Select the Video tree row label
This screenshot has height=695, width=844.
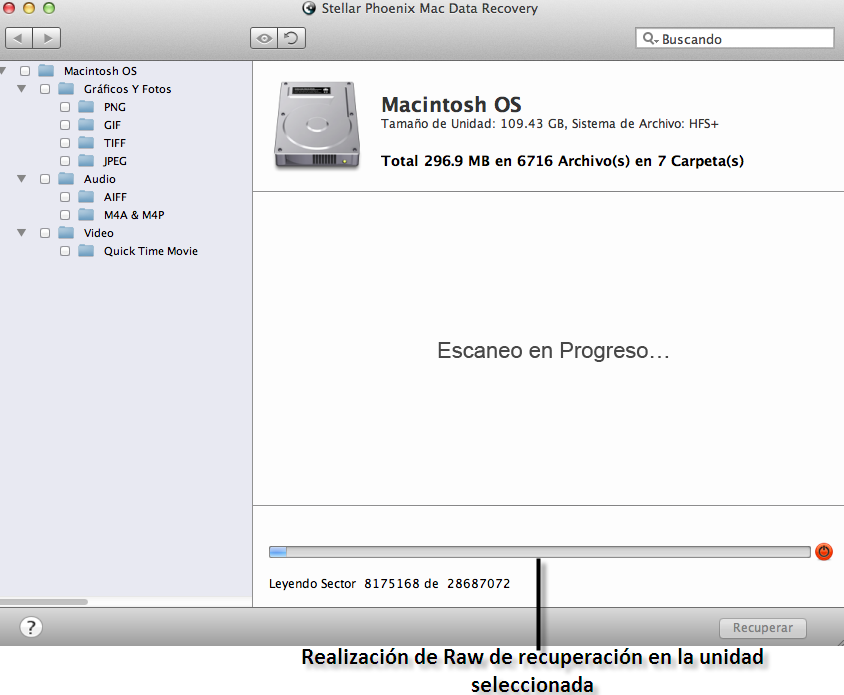click(99, 233)
